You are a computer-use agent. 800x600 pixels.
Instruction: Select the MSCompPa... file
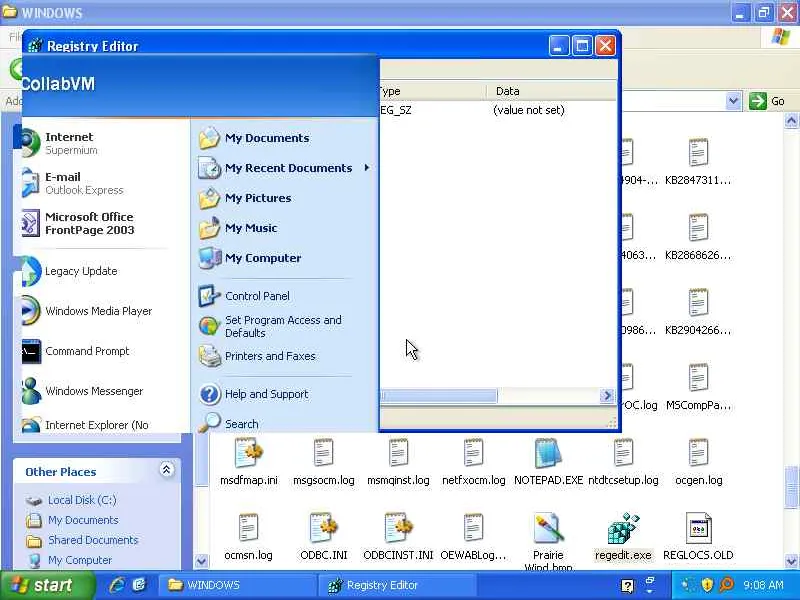tap(698, 387)
